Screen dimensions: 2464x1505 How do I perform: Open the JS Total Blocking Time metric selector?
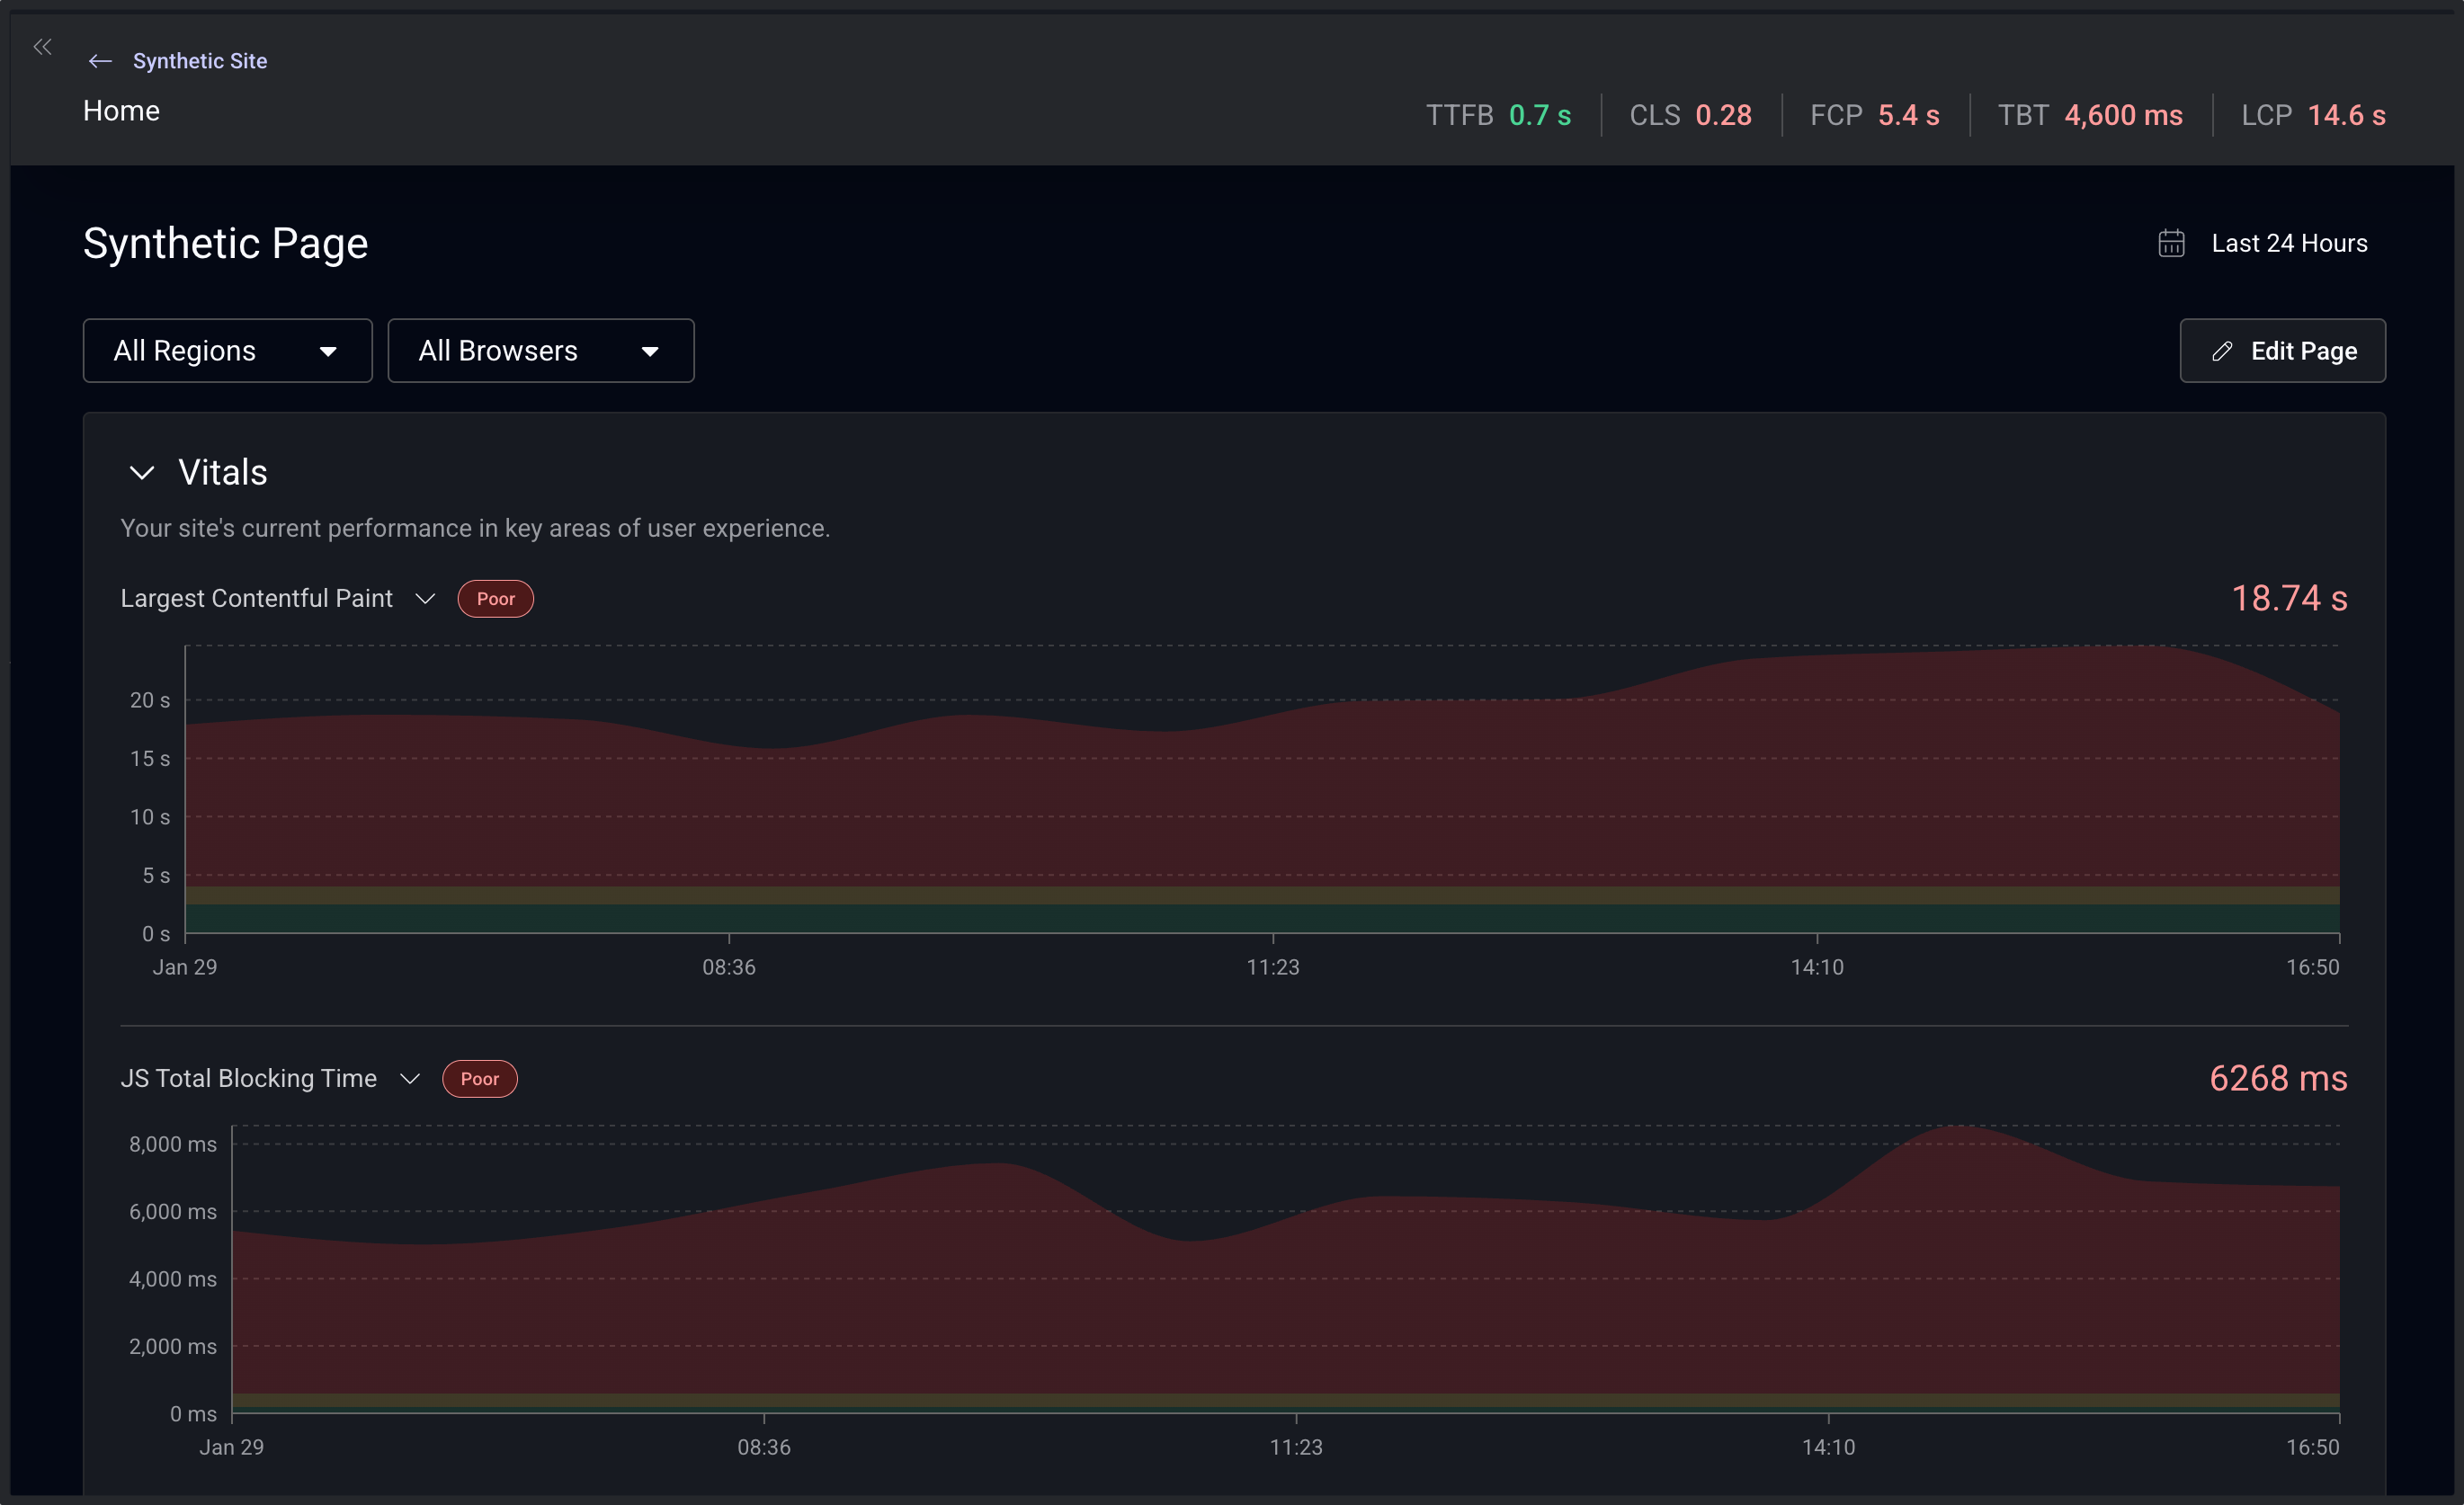(408, 1078)
